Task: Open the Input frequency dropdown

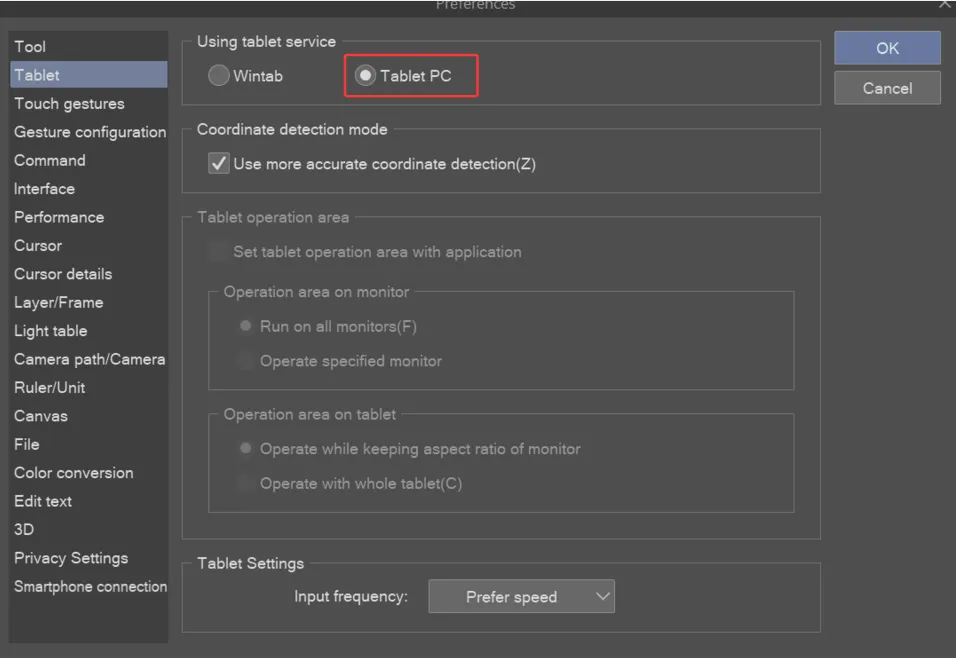Action: (x=521, y=596)
